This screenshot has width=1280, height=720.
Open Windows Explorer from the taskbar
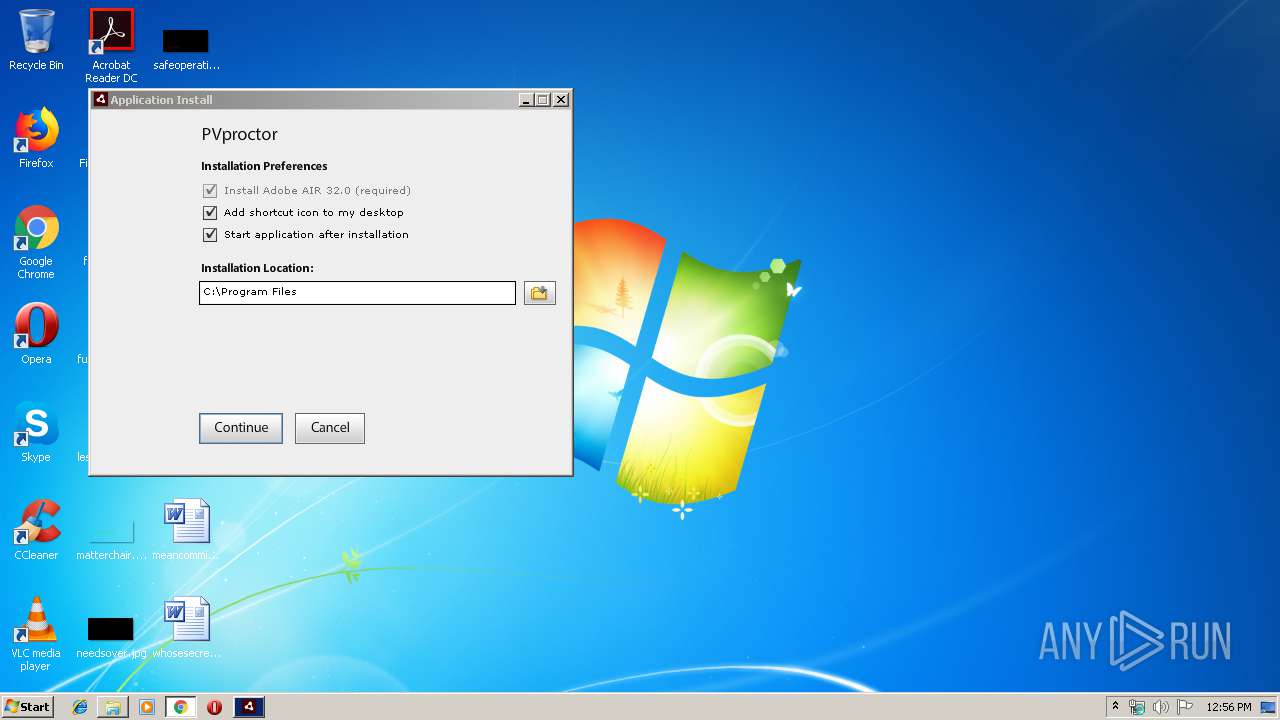113,707
